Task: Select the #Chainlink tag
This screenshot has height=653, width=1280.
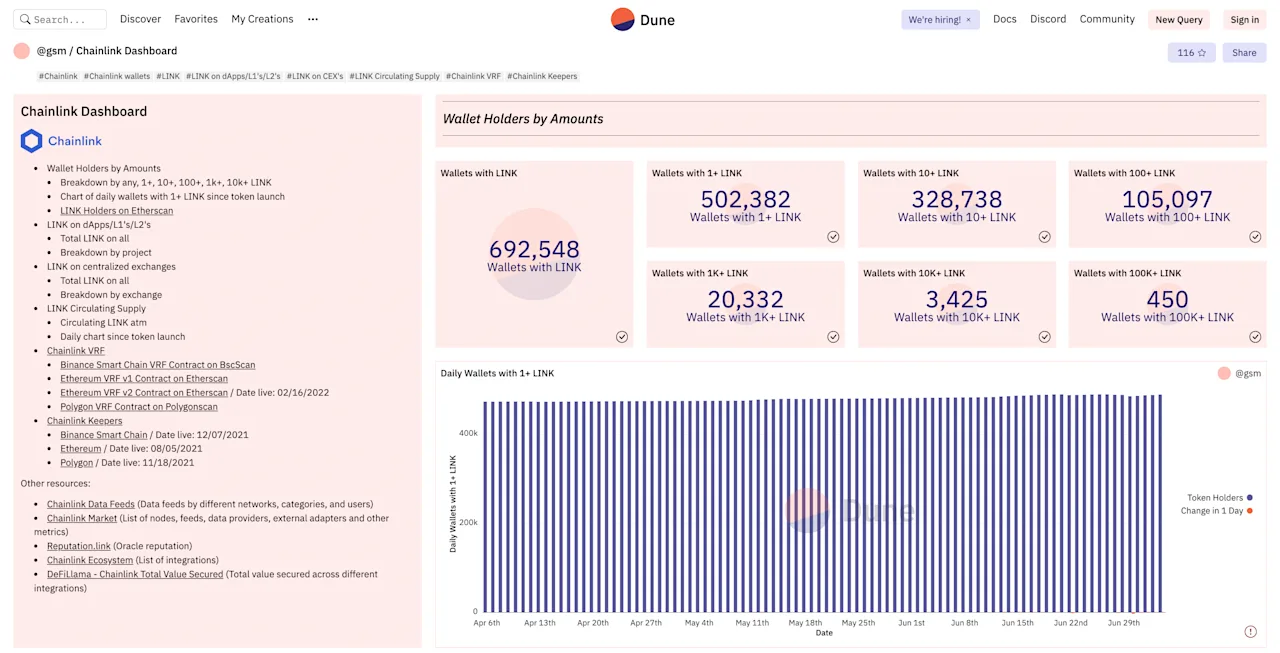Action: pyautogui.click(x=58, y=76)
